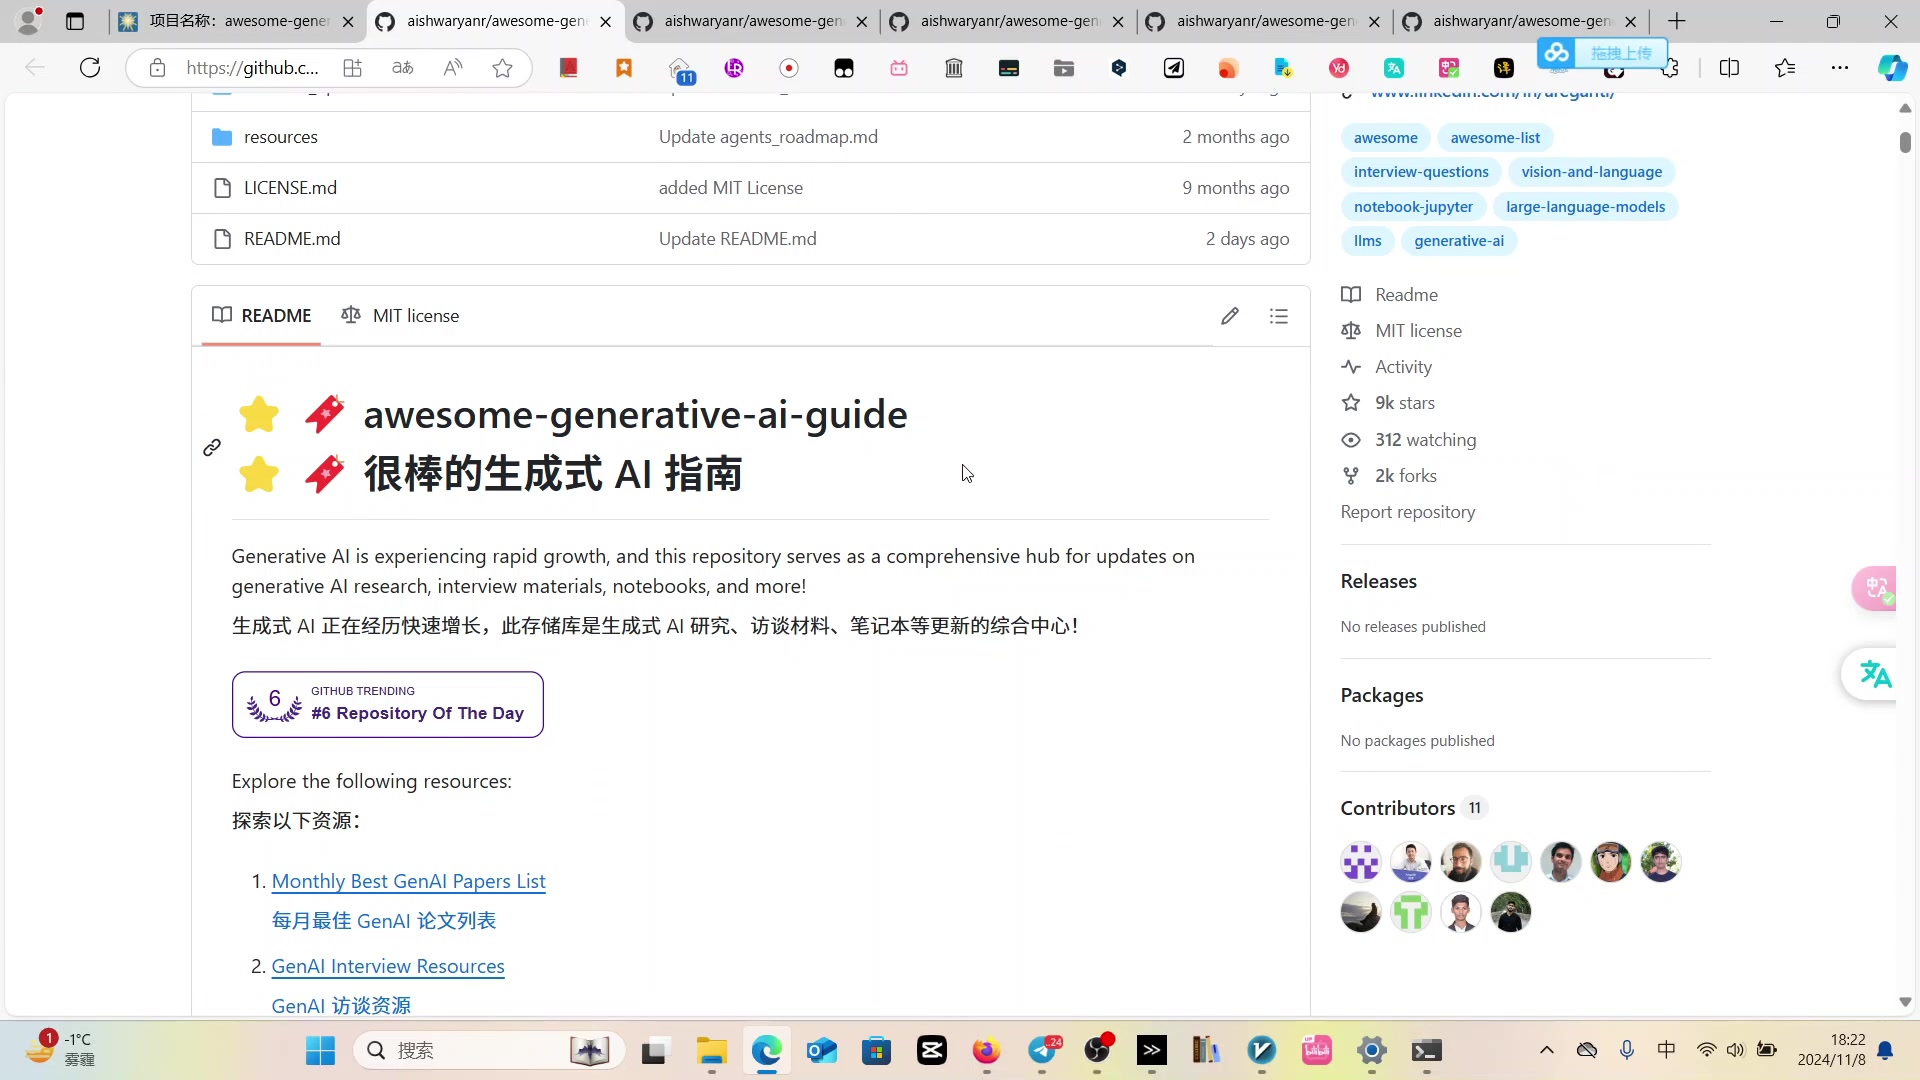
Task: Open the first contributor avatar
Action: click(x=1360, y=862)
